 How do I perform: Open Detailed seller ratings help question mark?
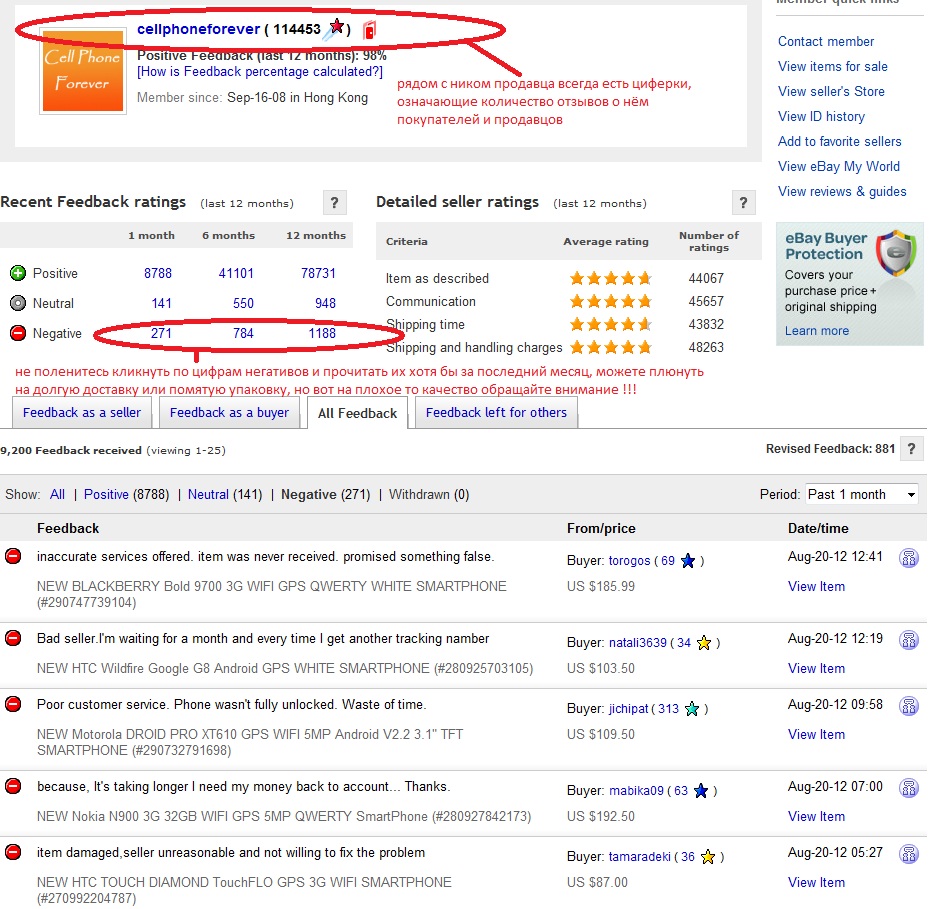tap(743, 203)
